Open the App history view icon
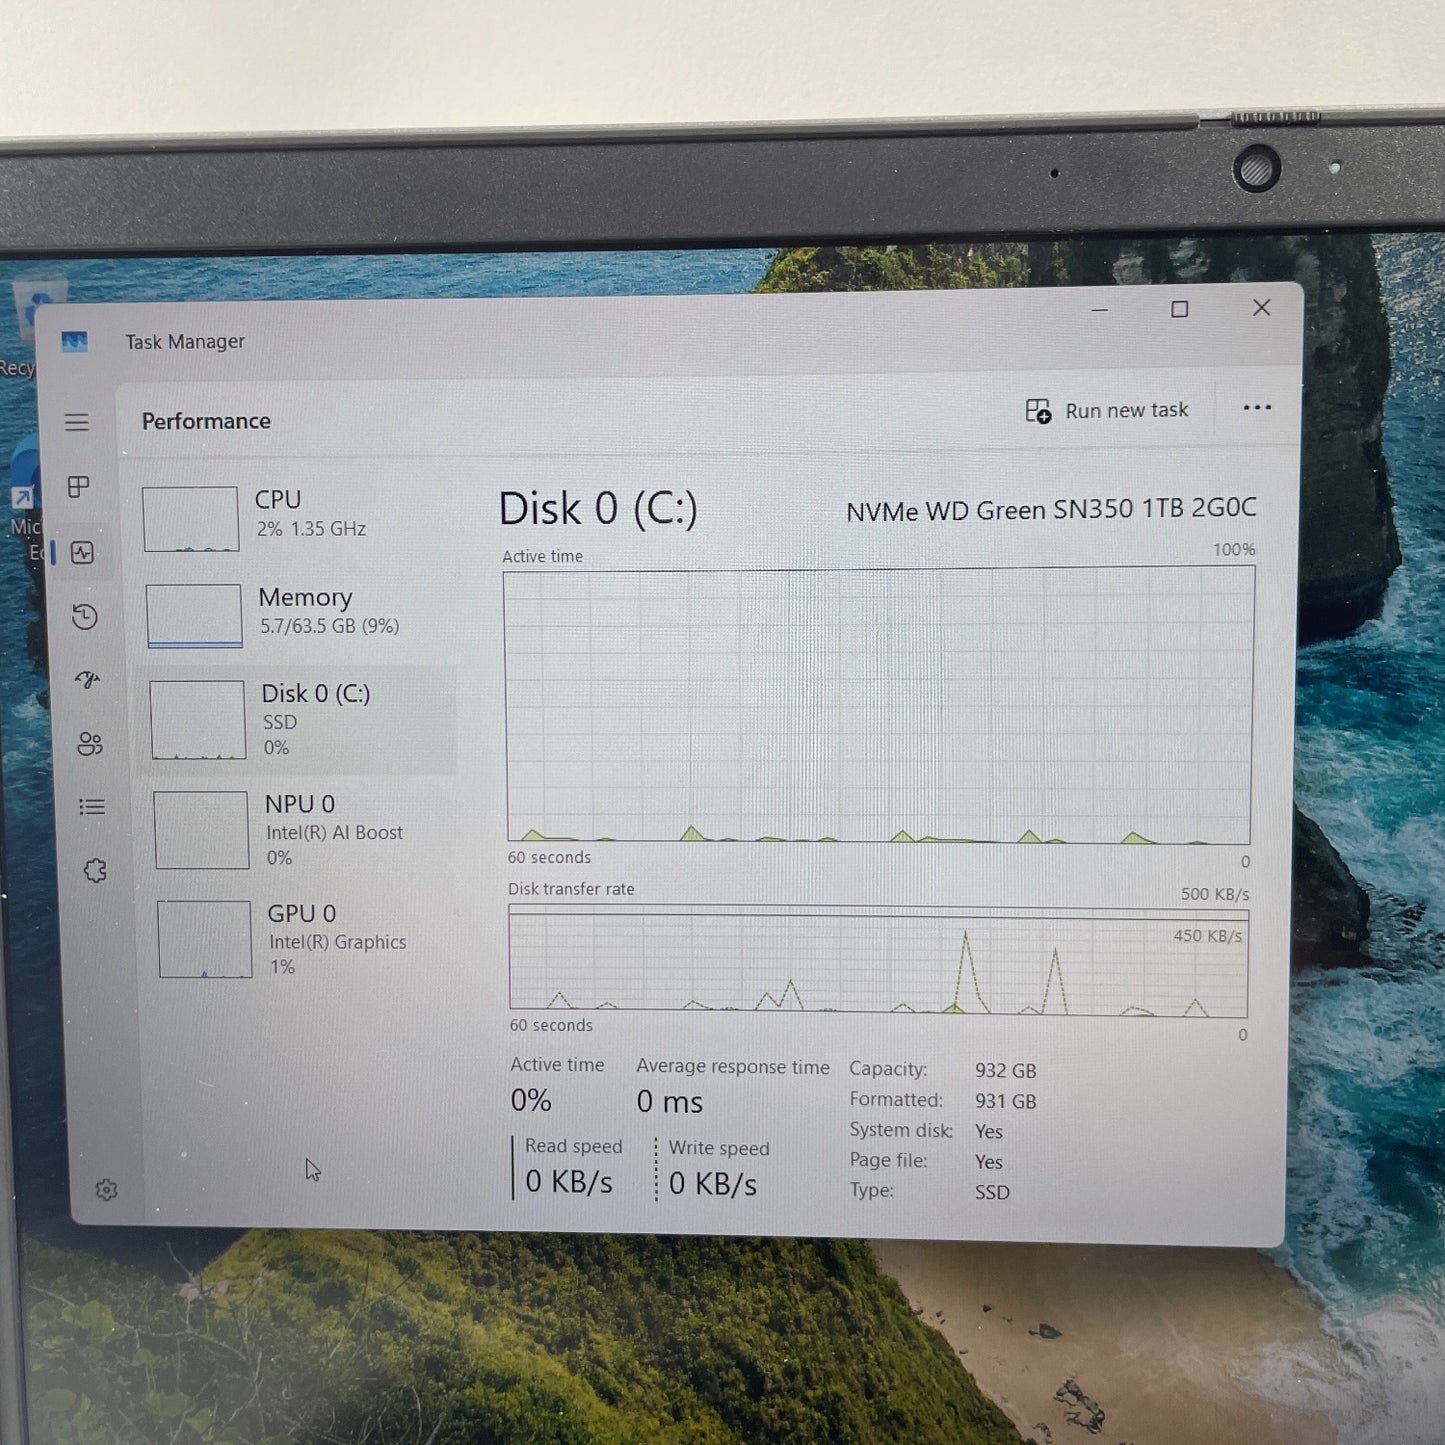Viewport: 1445px width, 1445px height. [x=85, y=619]
